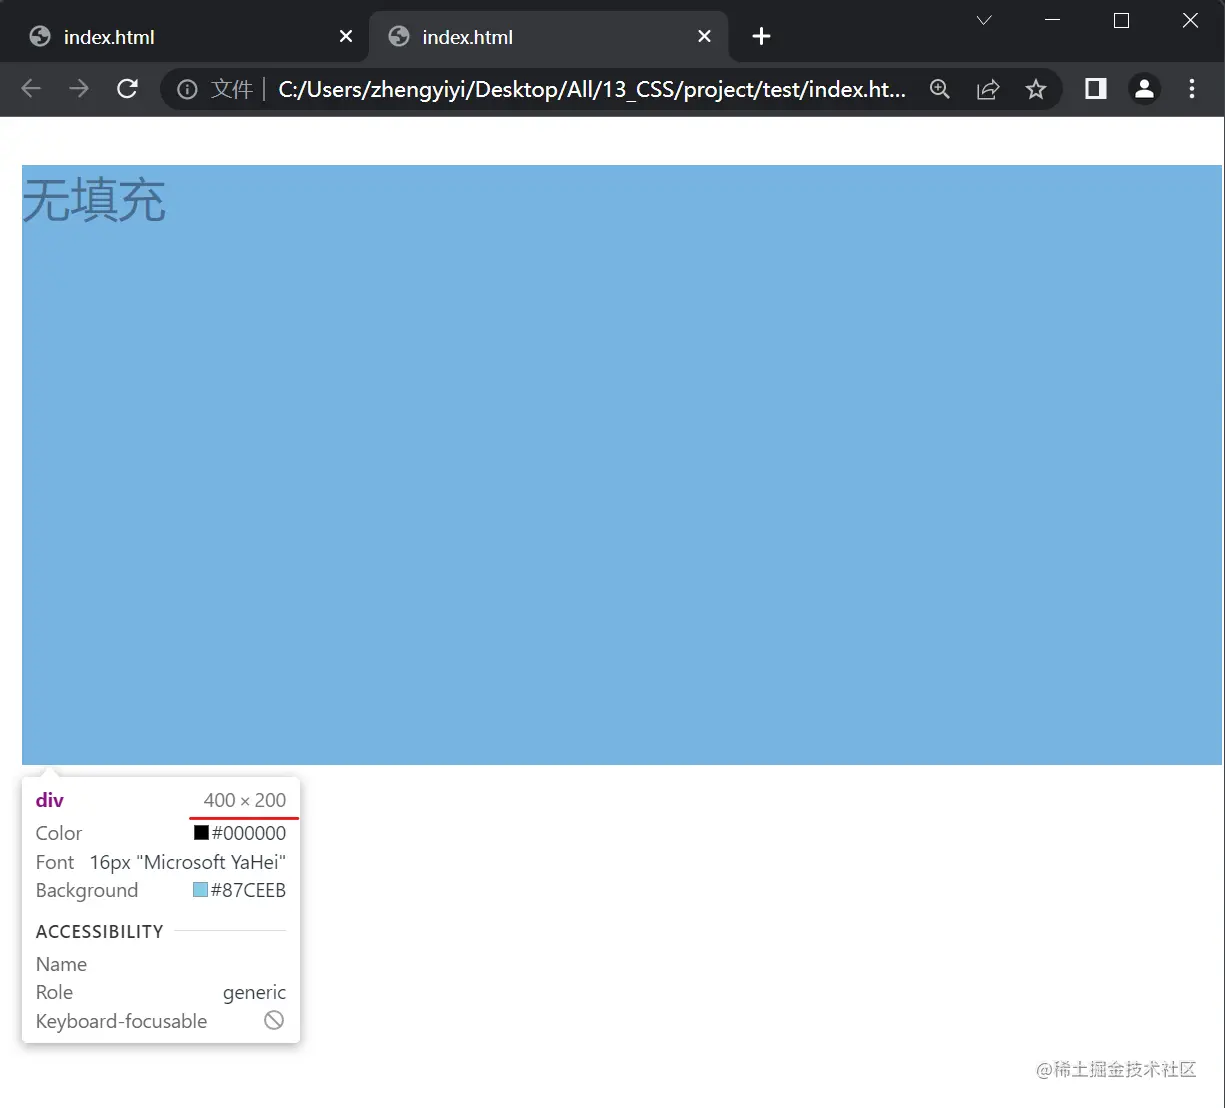
Task: Reload the page with the refresh icon
Action: click(x=127, y=89)
